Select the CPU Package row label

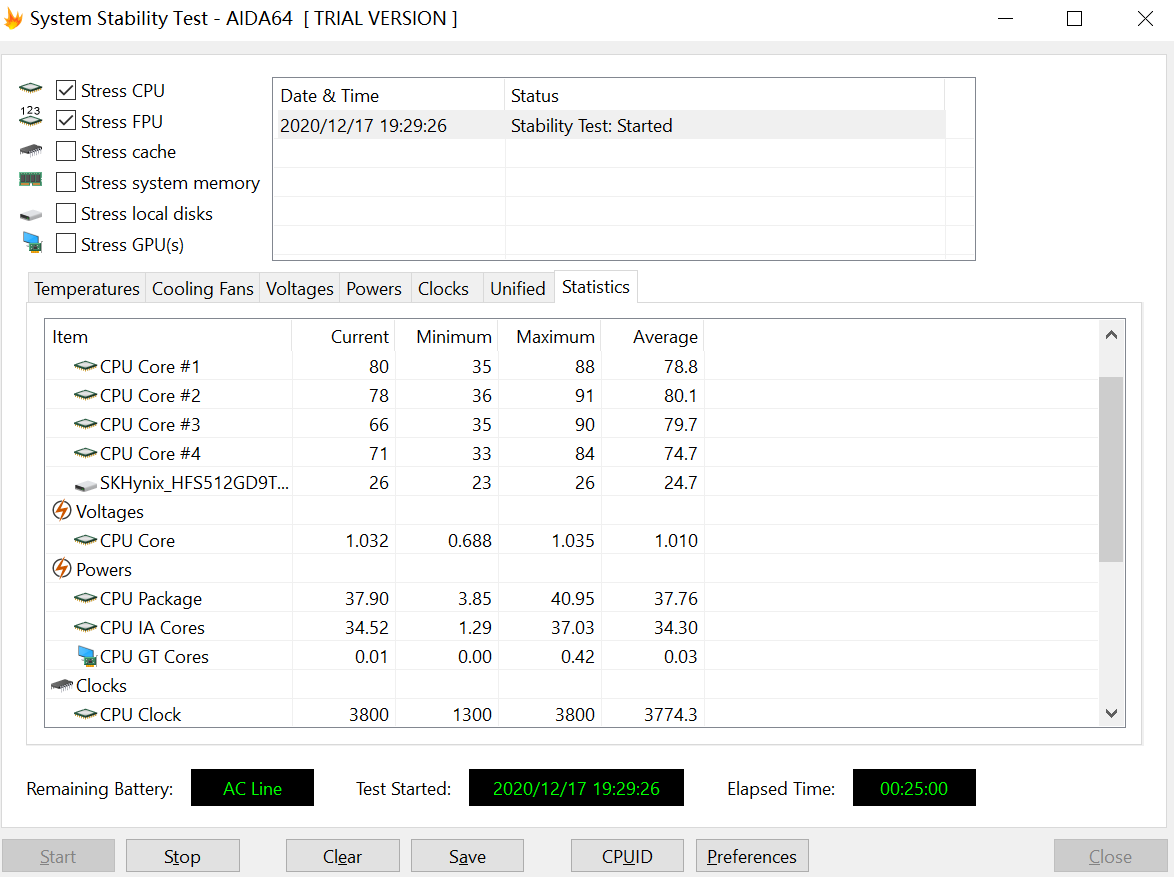(x=151, y=598)
